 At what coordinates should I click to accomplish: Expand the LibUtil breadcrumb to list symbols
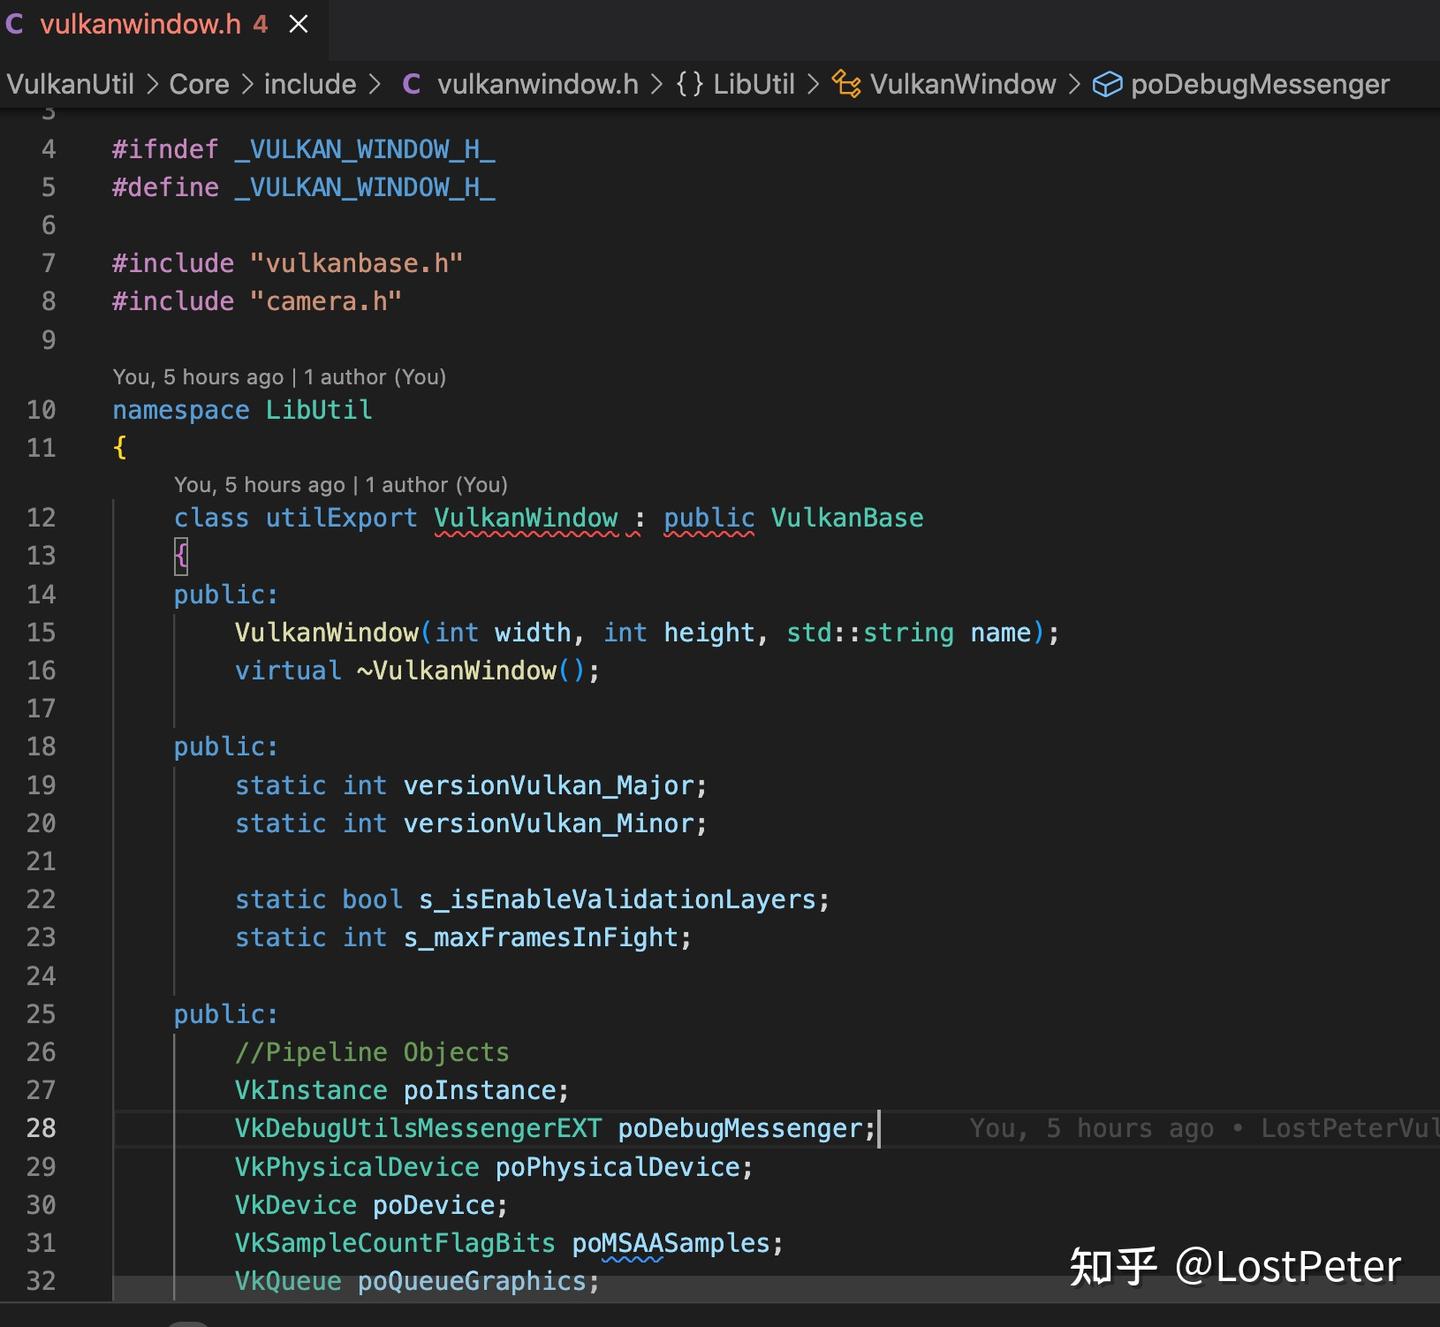(753, 84)
